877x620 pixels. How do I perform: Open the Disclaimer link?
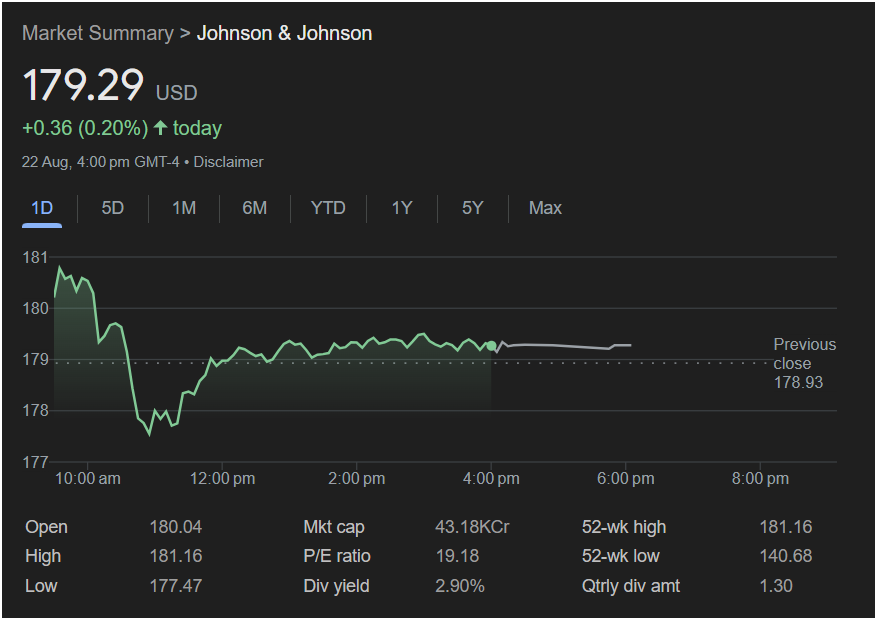[228, 161]
